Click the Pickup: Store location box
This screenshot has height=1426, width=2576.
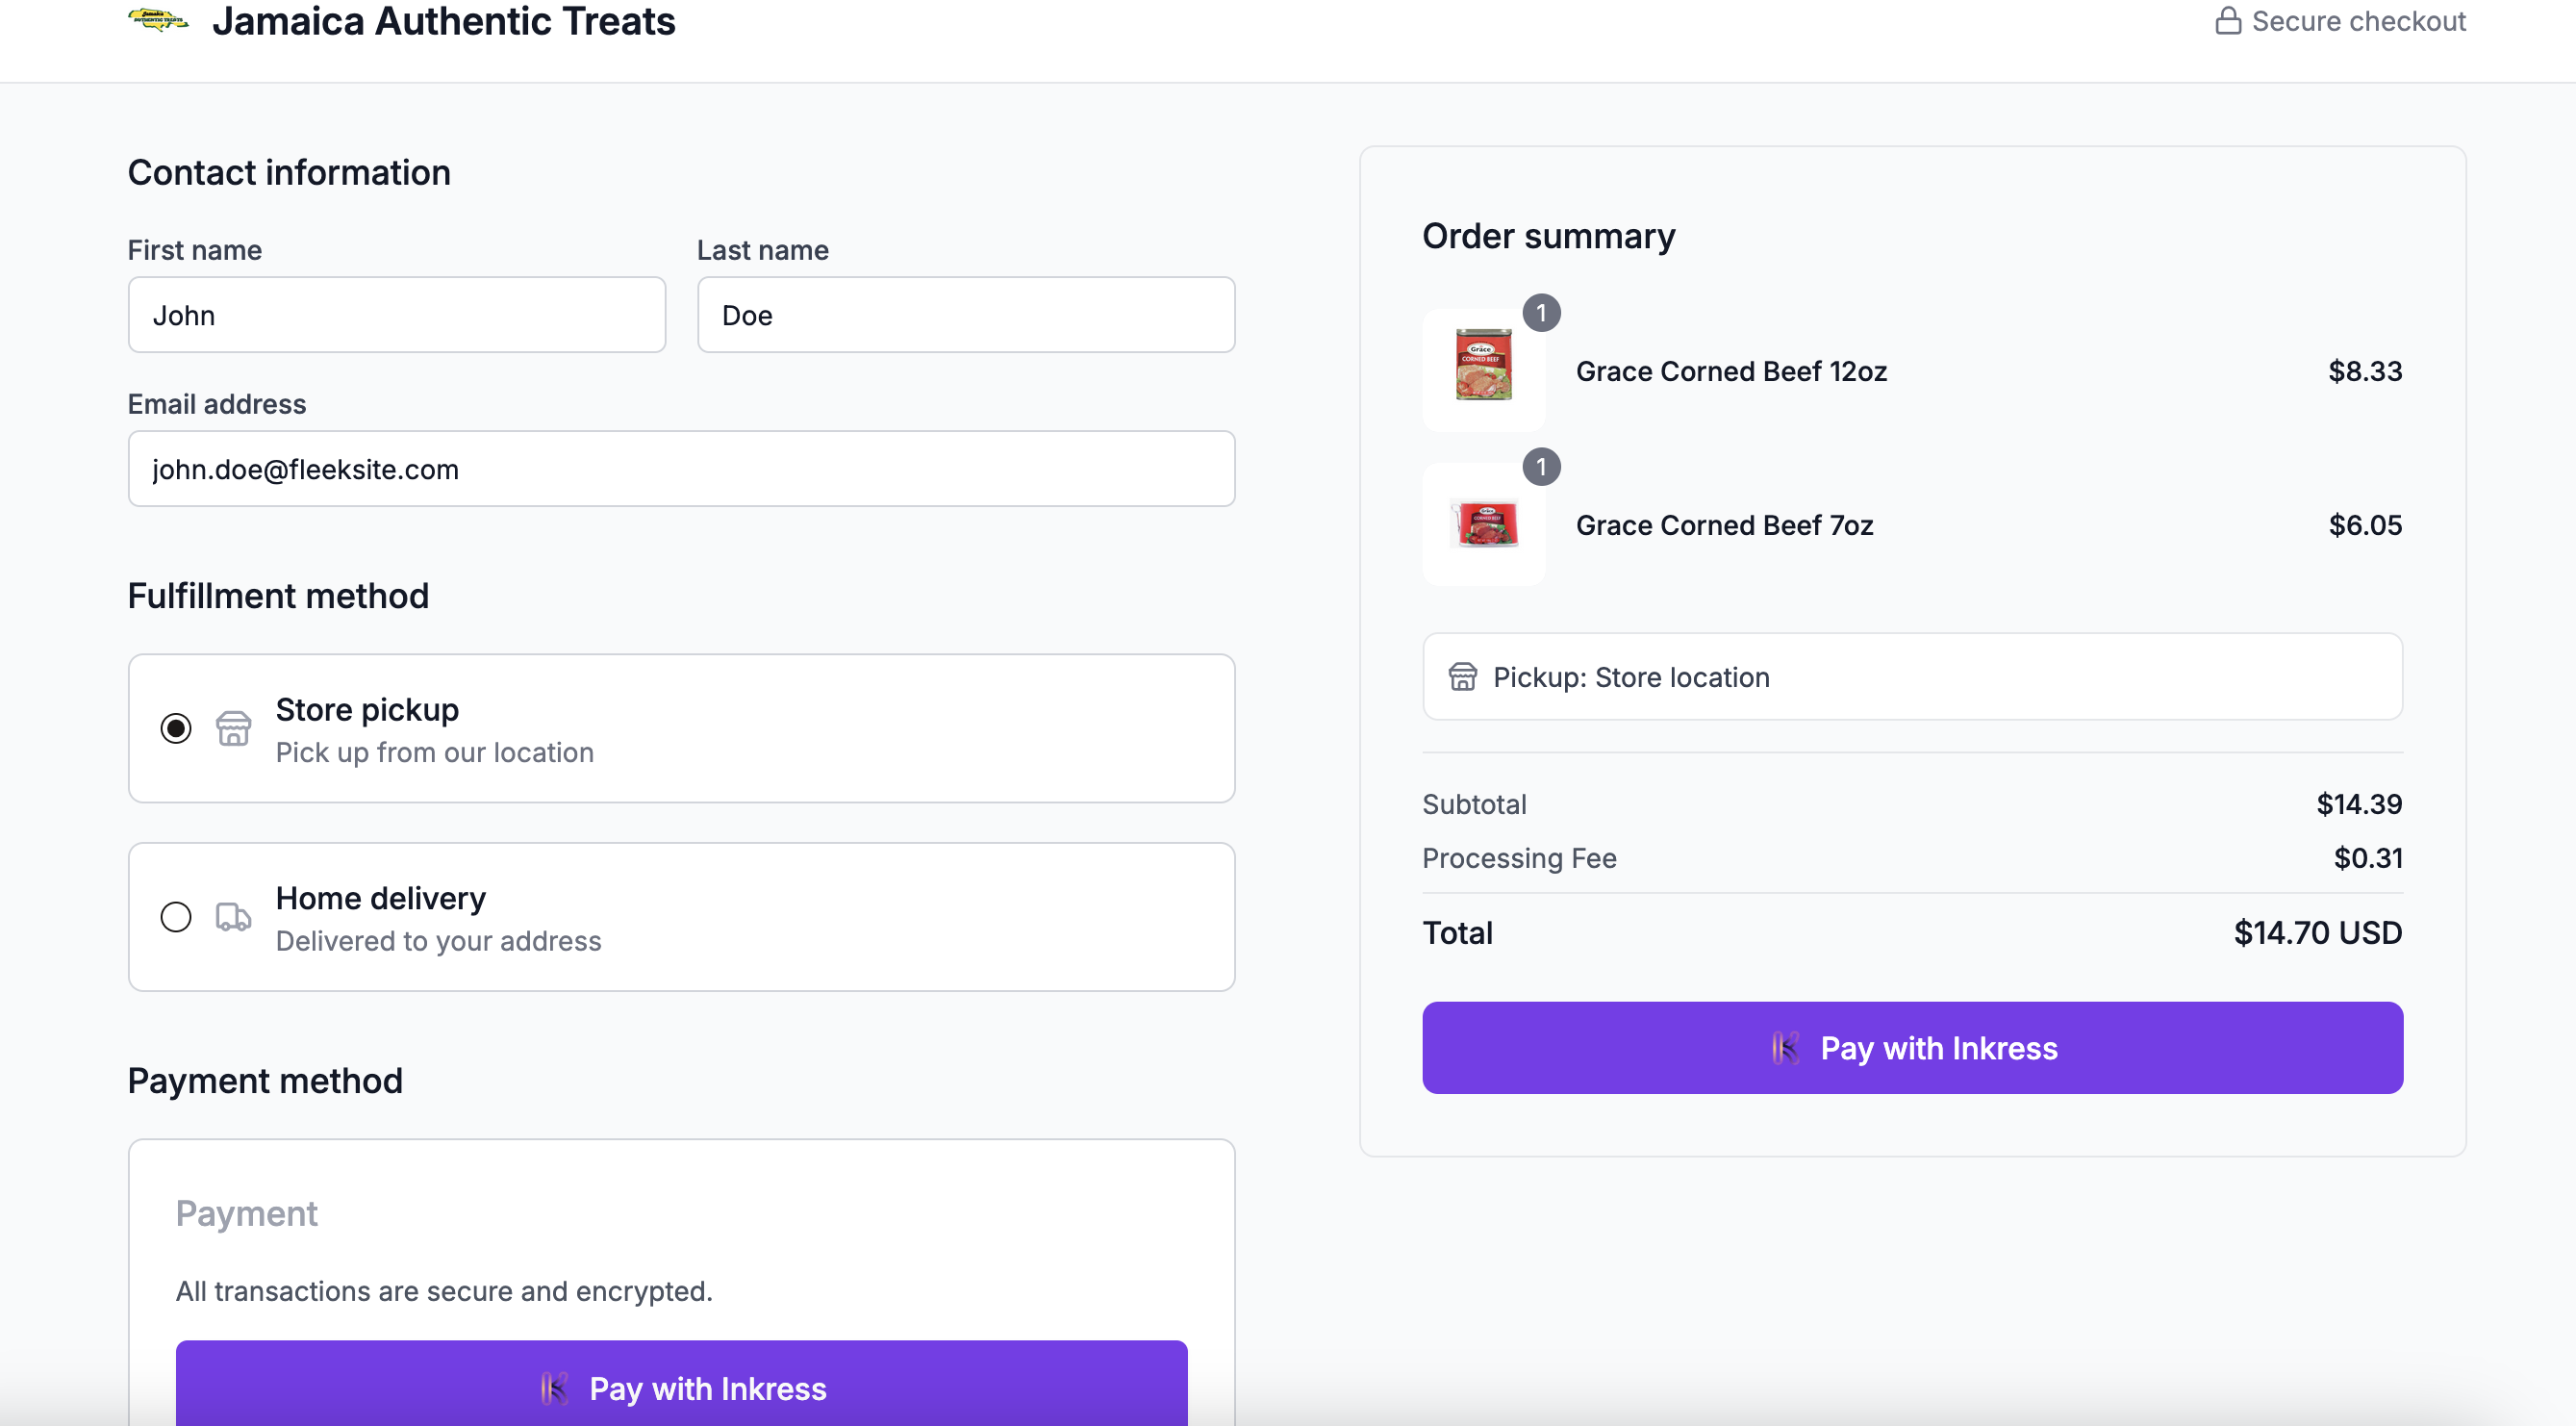click(x=1911, y=677)
